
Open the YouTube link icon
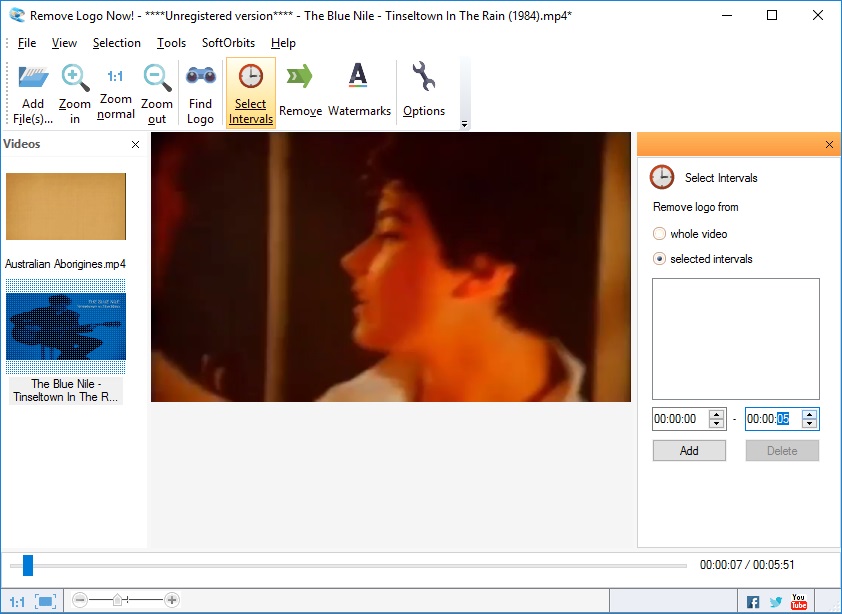[x=799, y=602]
